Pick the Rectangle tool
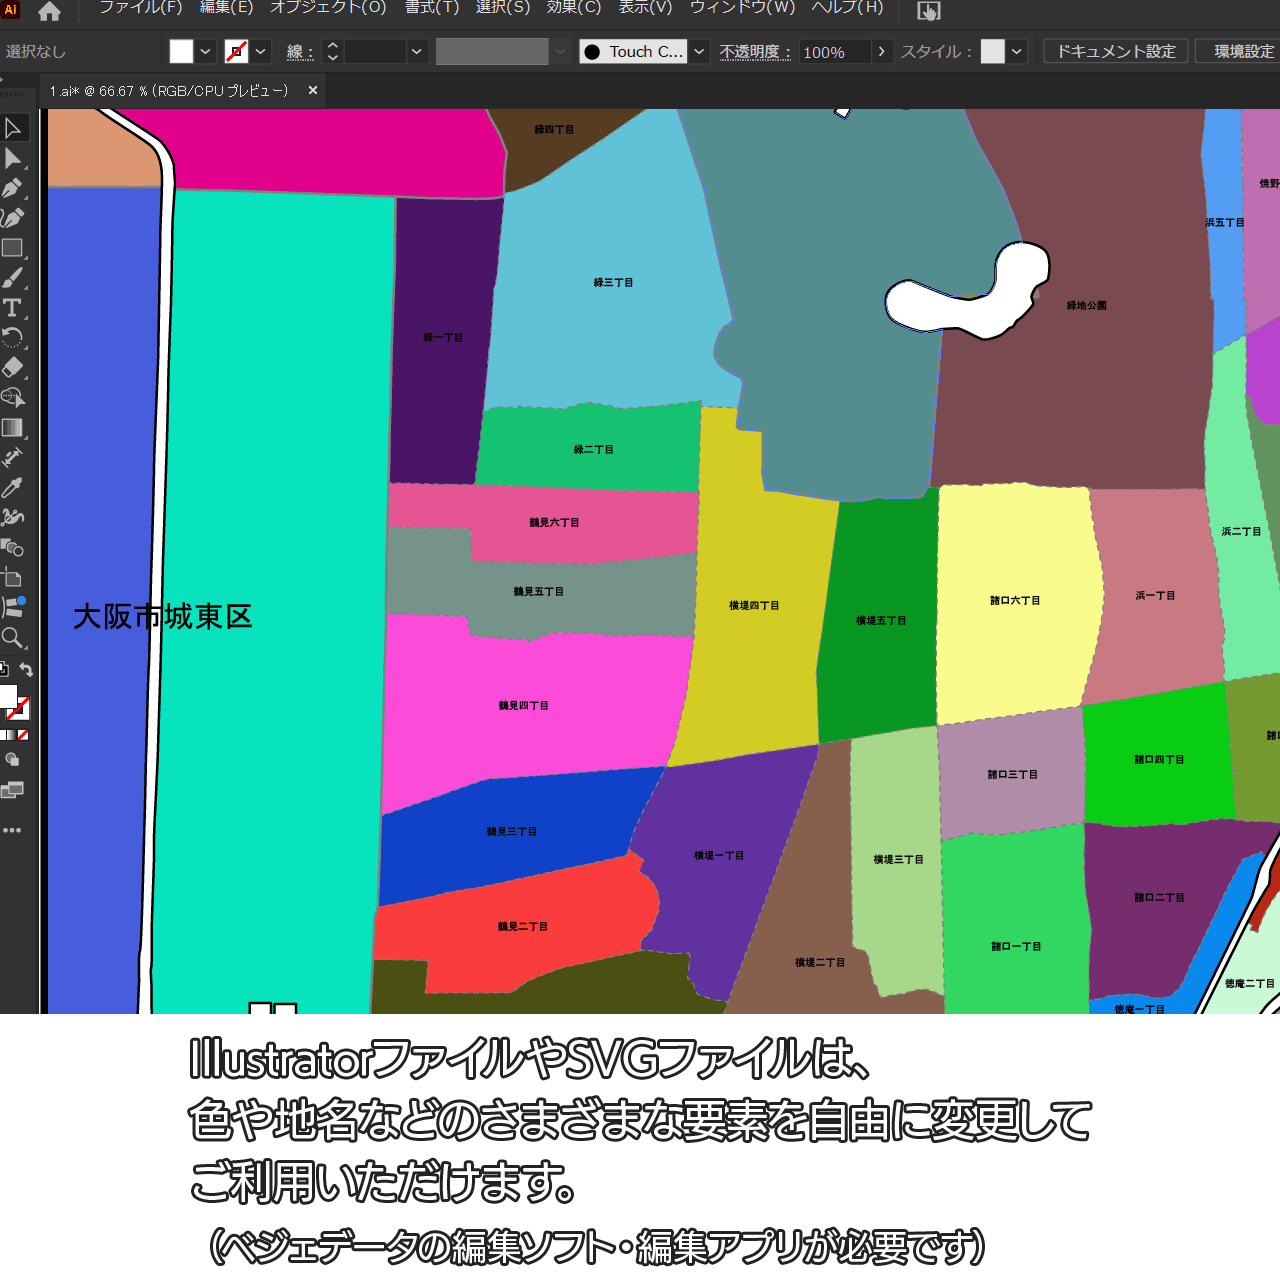This screenshot has height=1280, width=1280. coord(13,248)
